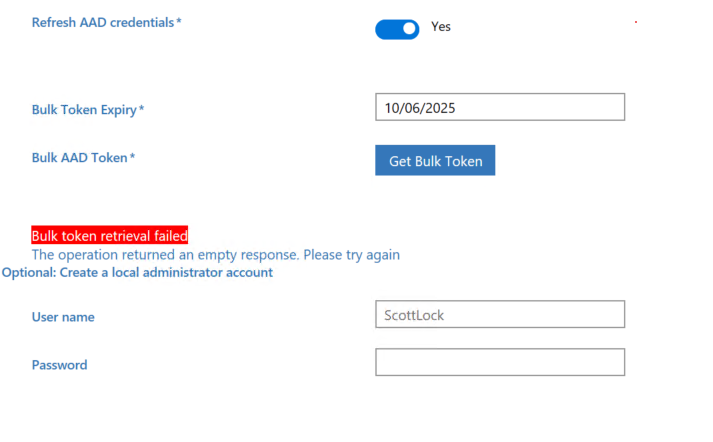Click the Password label
Screen dimensions: 713x442
point(60,365)
